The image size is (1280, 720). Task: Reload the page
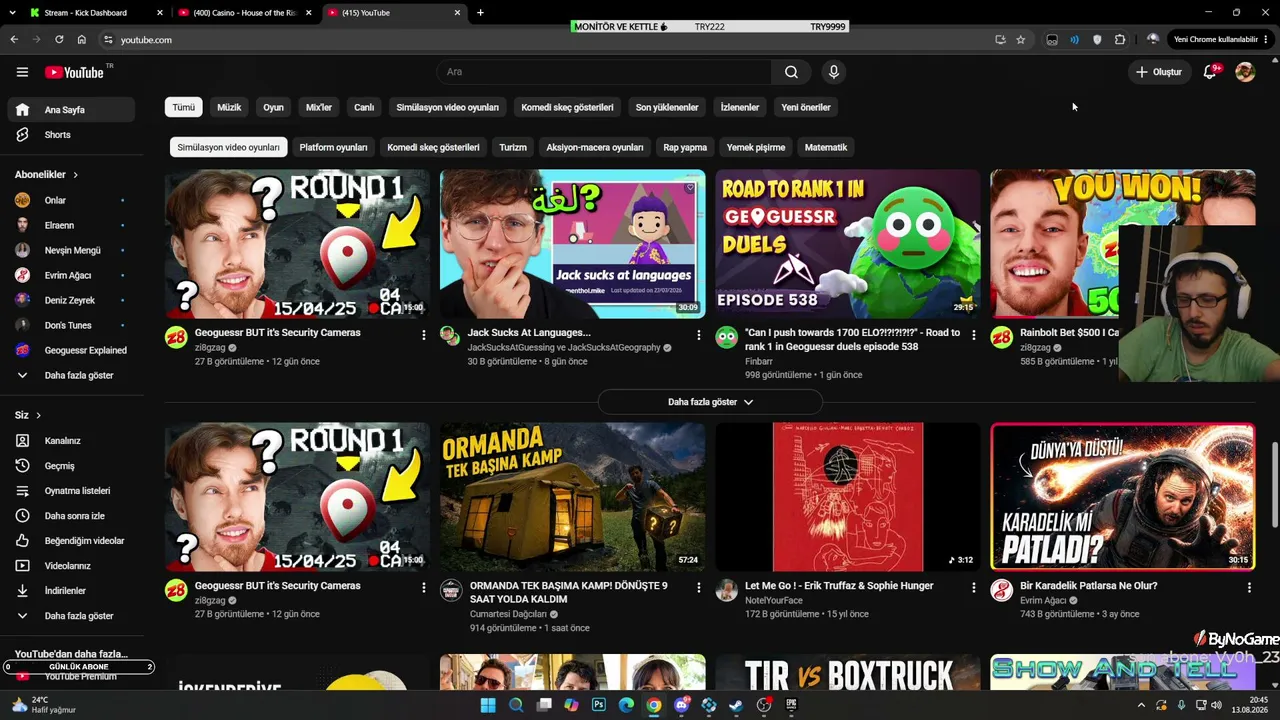(x=59, y=40)
